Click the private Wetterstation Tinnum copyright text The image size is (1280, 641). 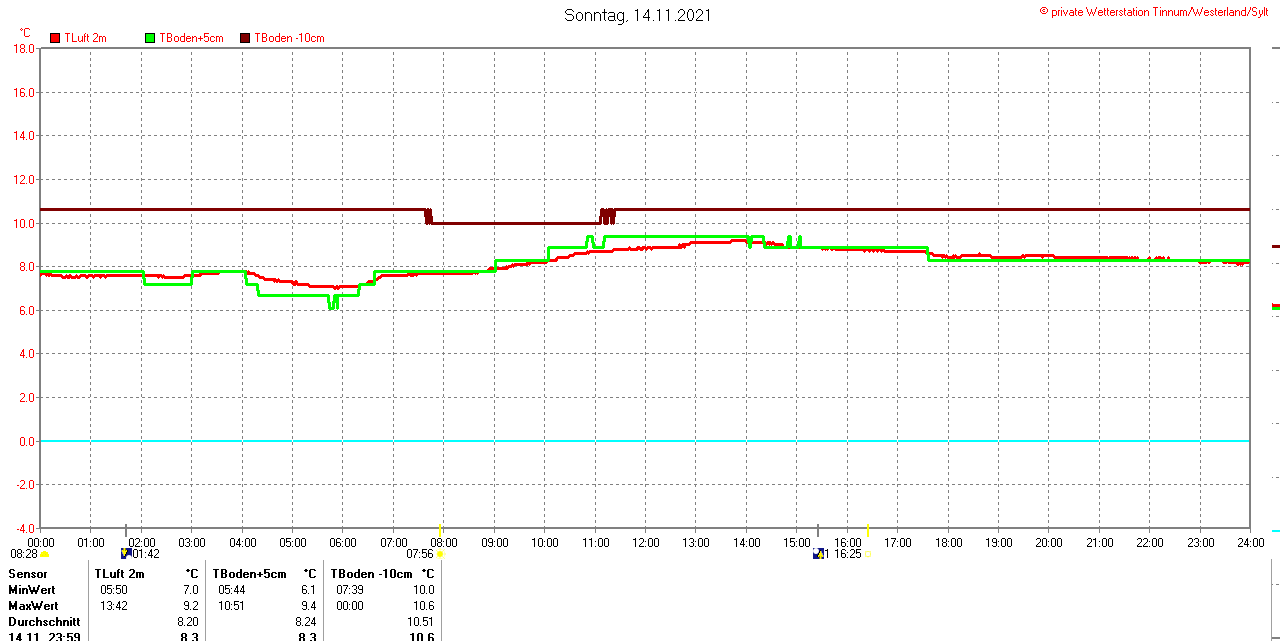click(x=1158, y=12)
